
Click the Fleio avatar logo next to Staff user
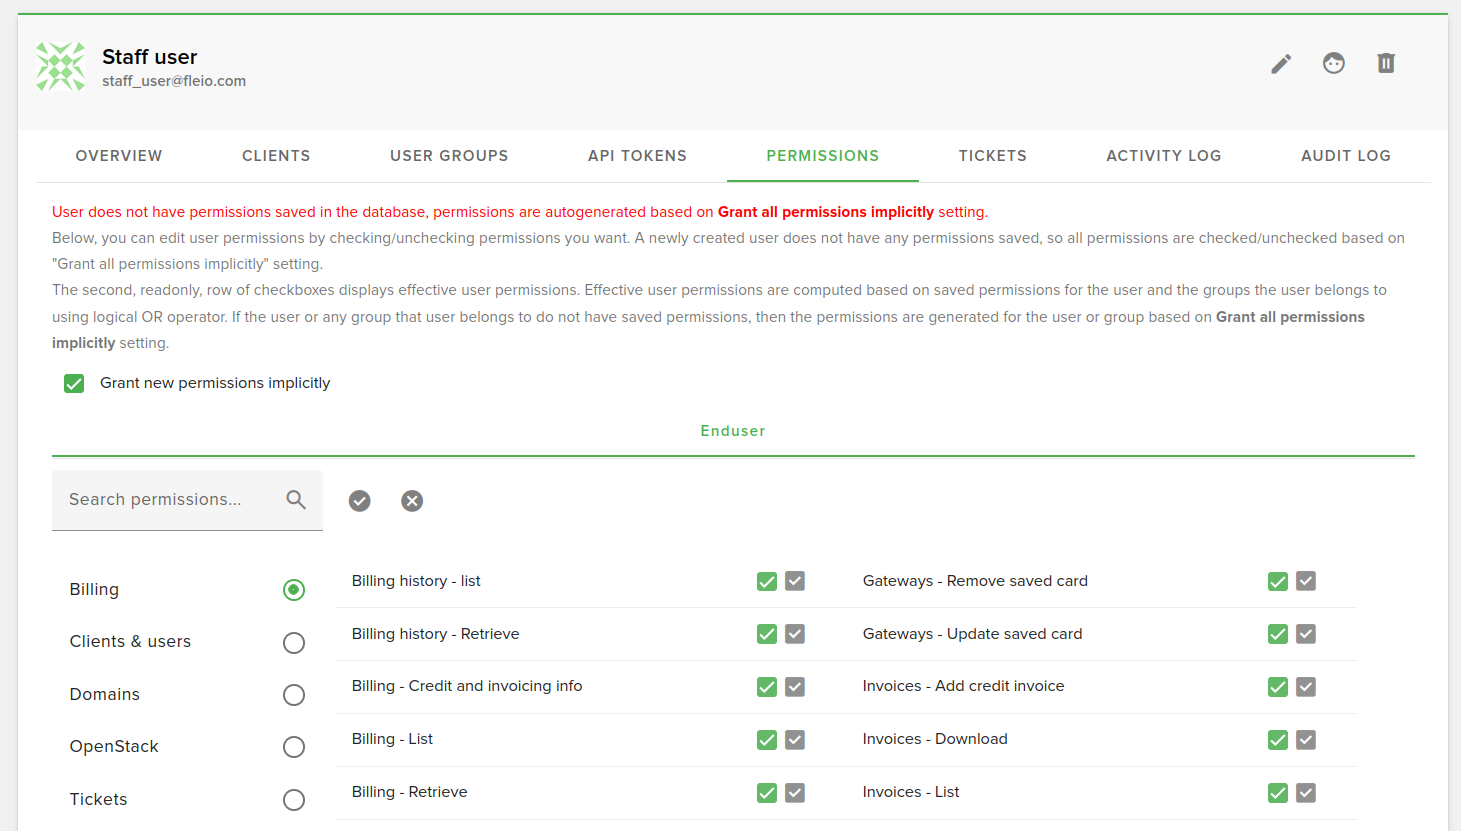click(60, 66)
